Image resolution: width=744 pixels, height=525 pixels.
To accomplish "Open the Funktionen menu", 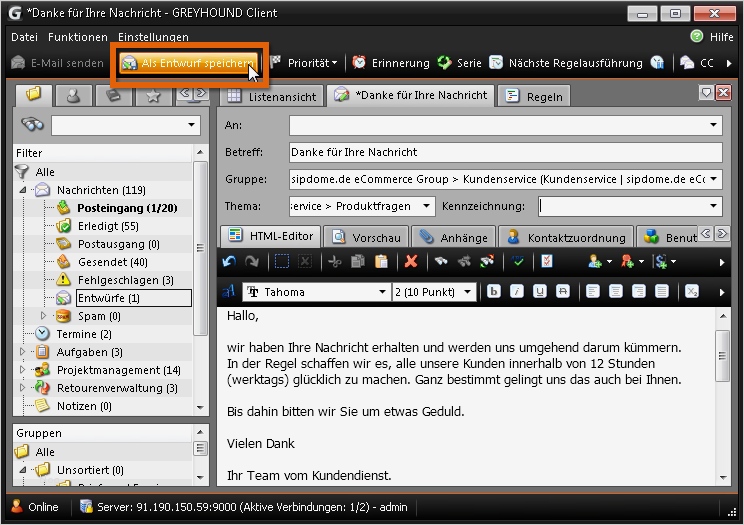I will pyautogui.click(x=78, y=37).
